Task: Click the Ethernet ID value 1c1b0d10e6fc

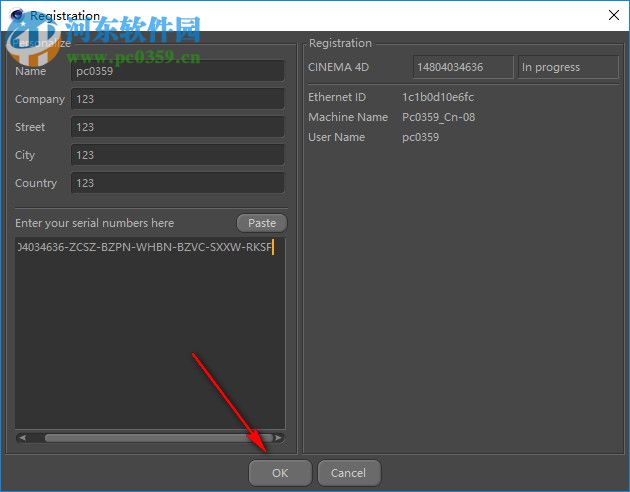Action: pos(438,97)
